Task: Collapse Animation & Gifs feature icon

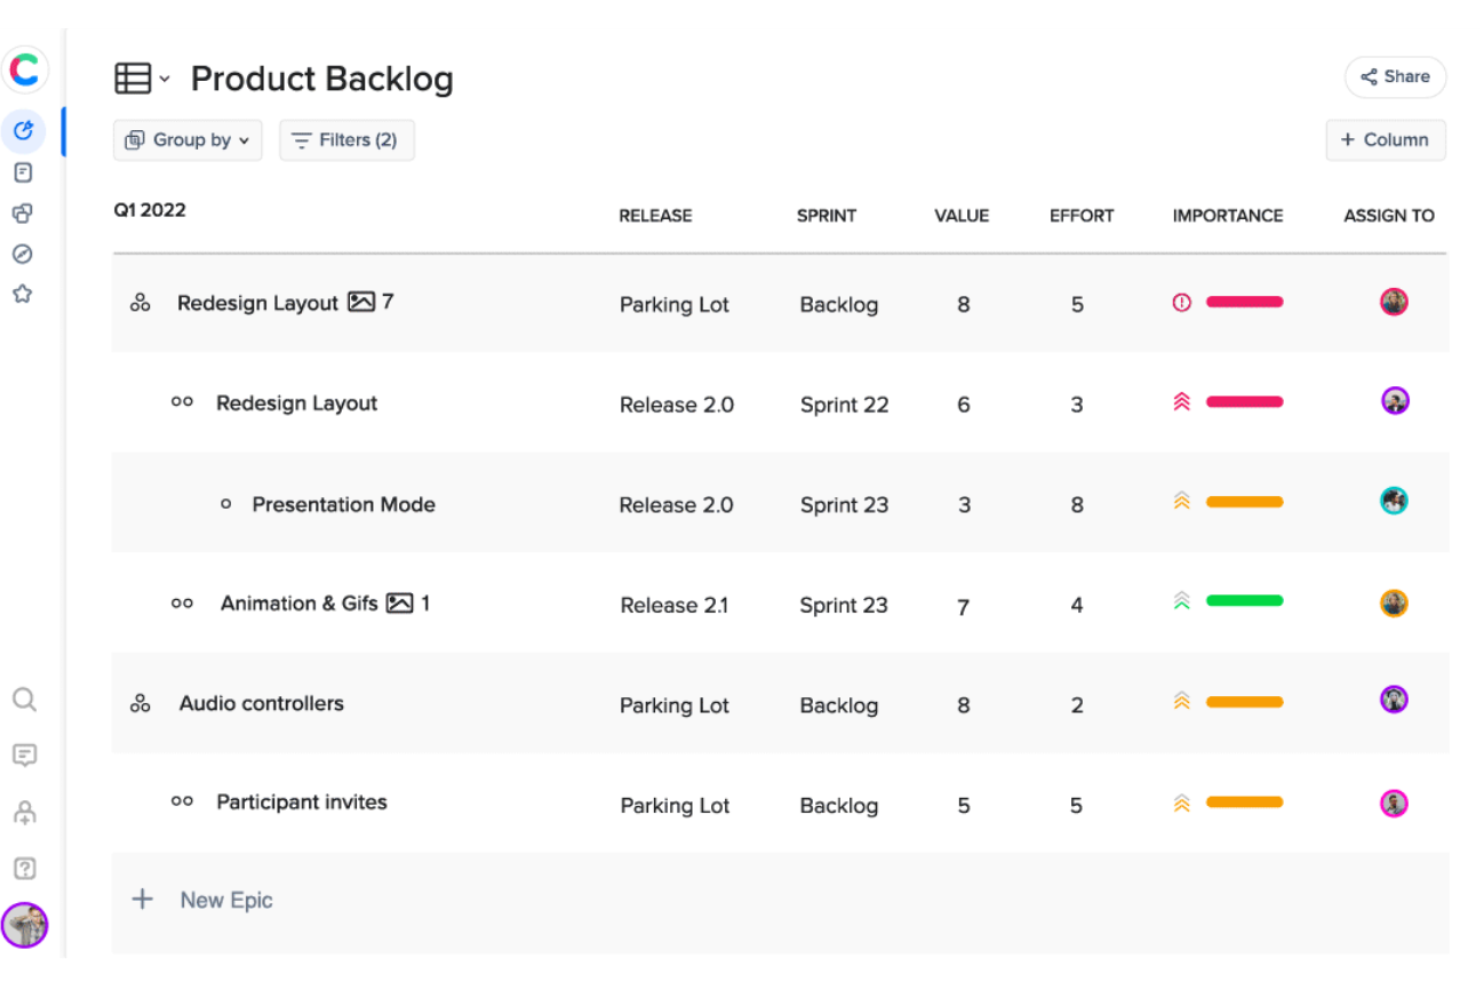Action: [182, 603]
